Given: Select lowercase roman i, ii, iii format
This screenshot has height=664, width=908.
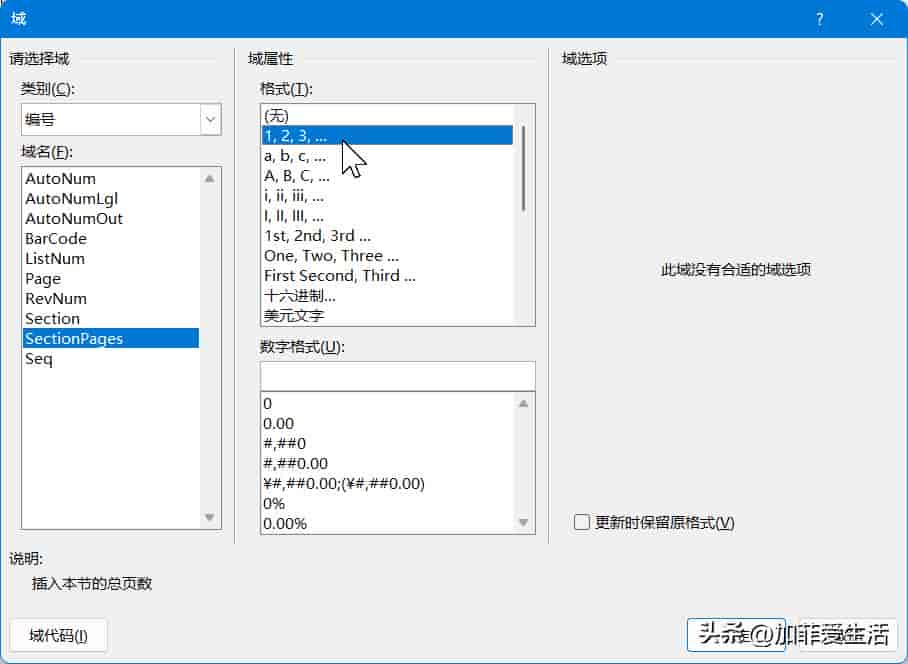Looking at the screenshot, I should coord(387,196).
